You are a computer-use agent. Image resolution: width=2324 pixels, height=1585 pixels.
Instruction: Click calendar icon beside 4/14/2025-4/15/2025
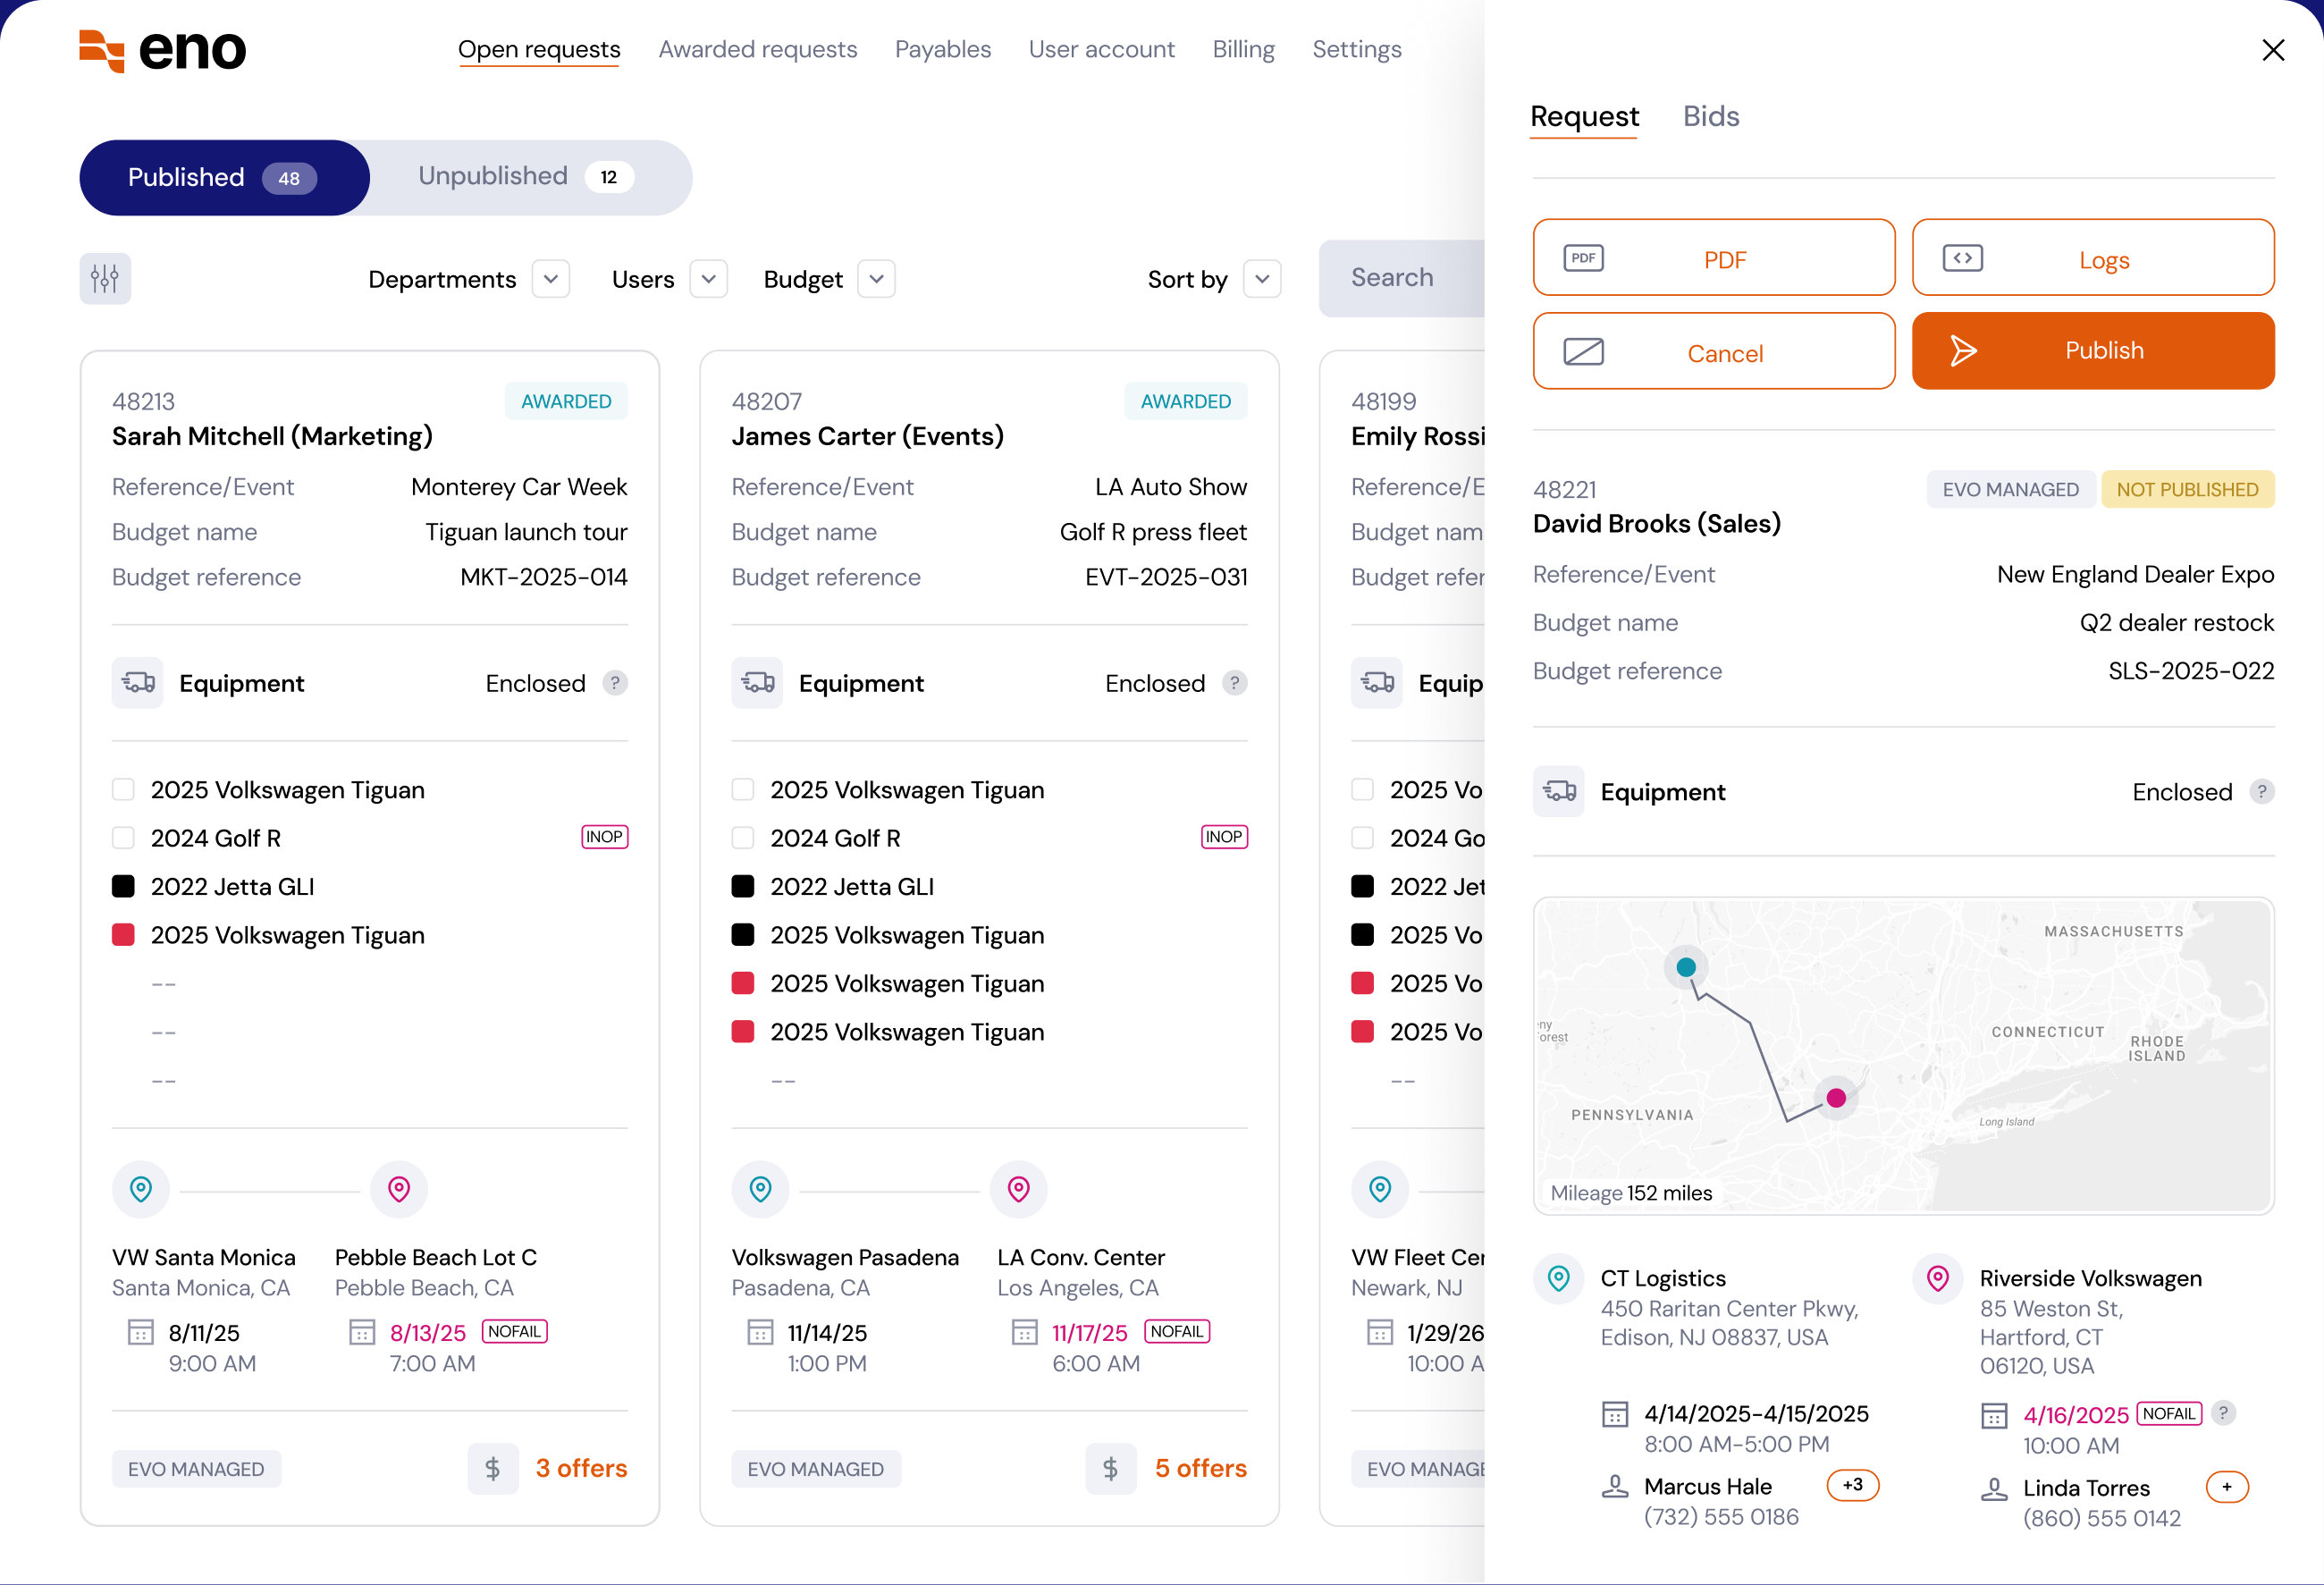[1615, 1415]
